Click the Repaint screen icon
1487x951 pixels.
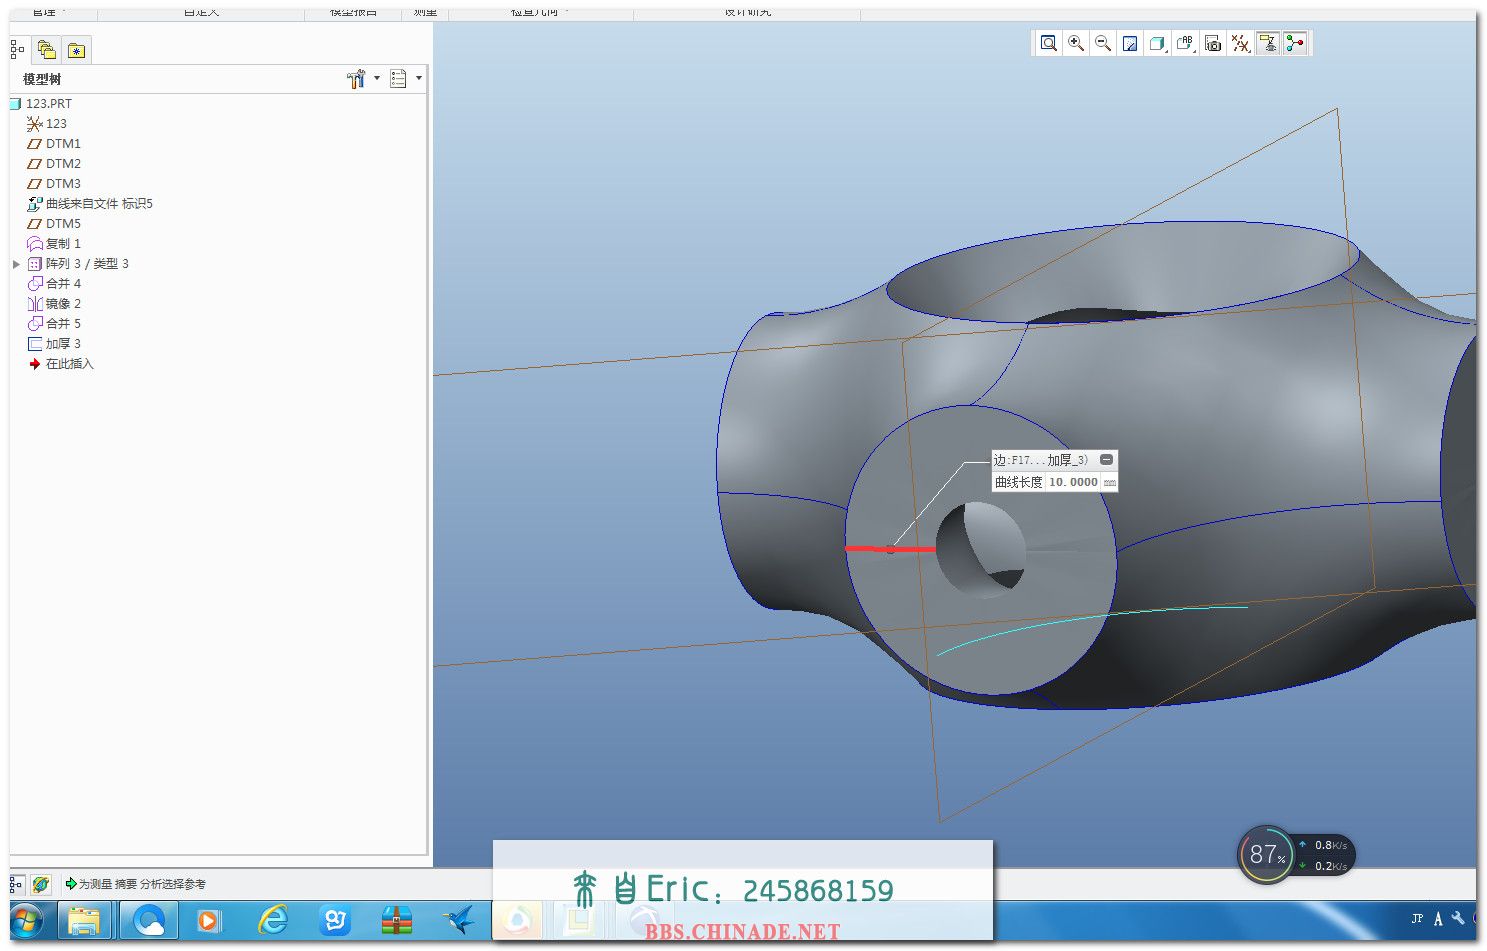pyautogui.click(x=1130, y=43)
